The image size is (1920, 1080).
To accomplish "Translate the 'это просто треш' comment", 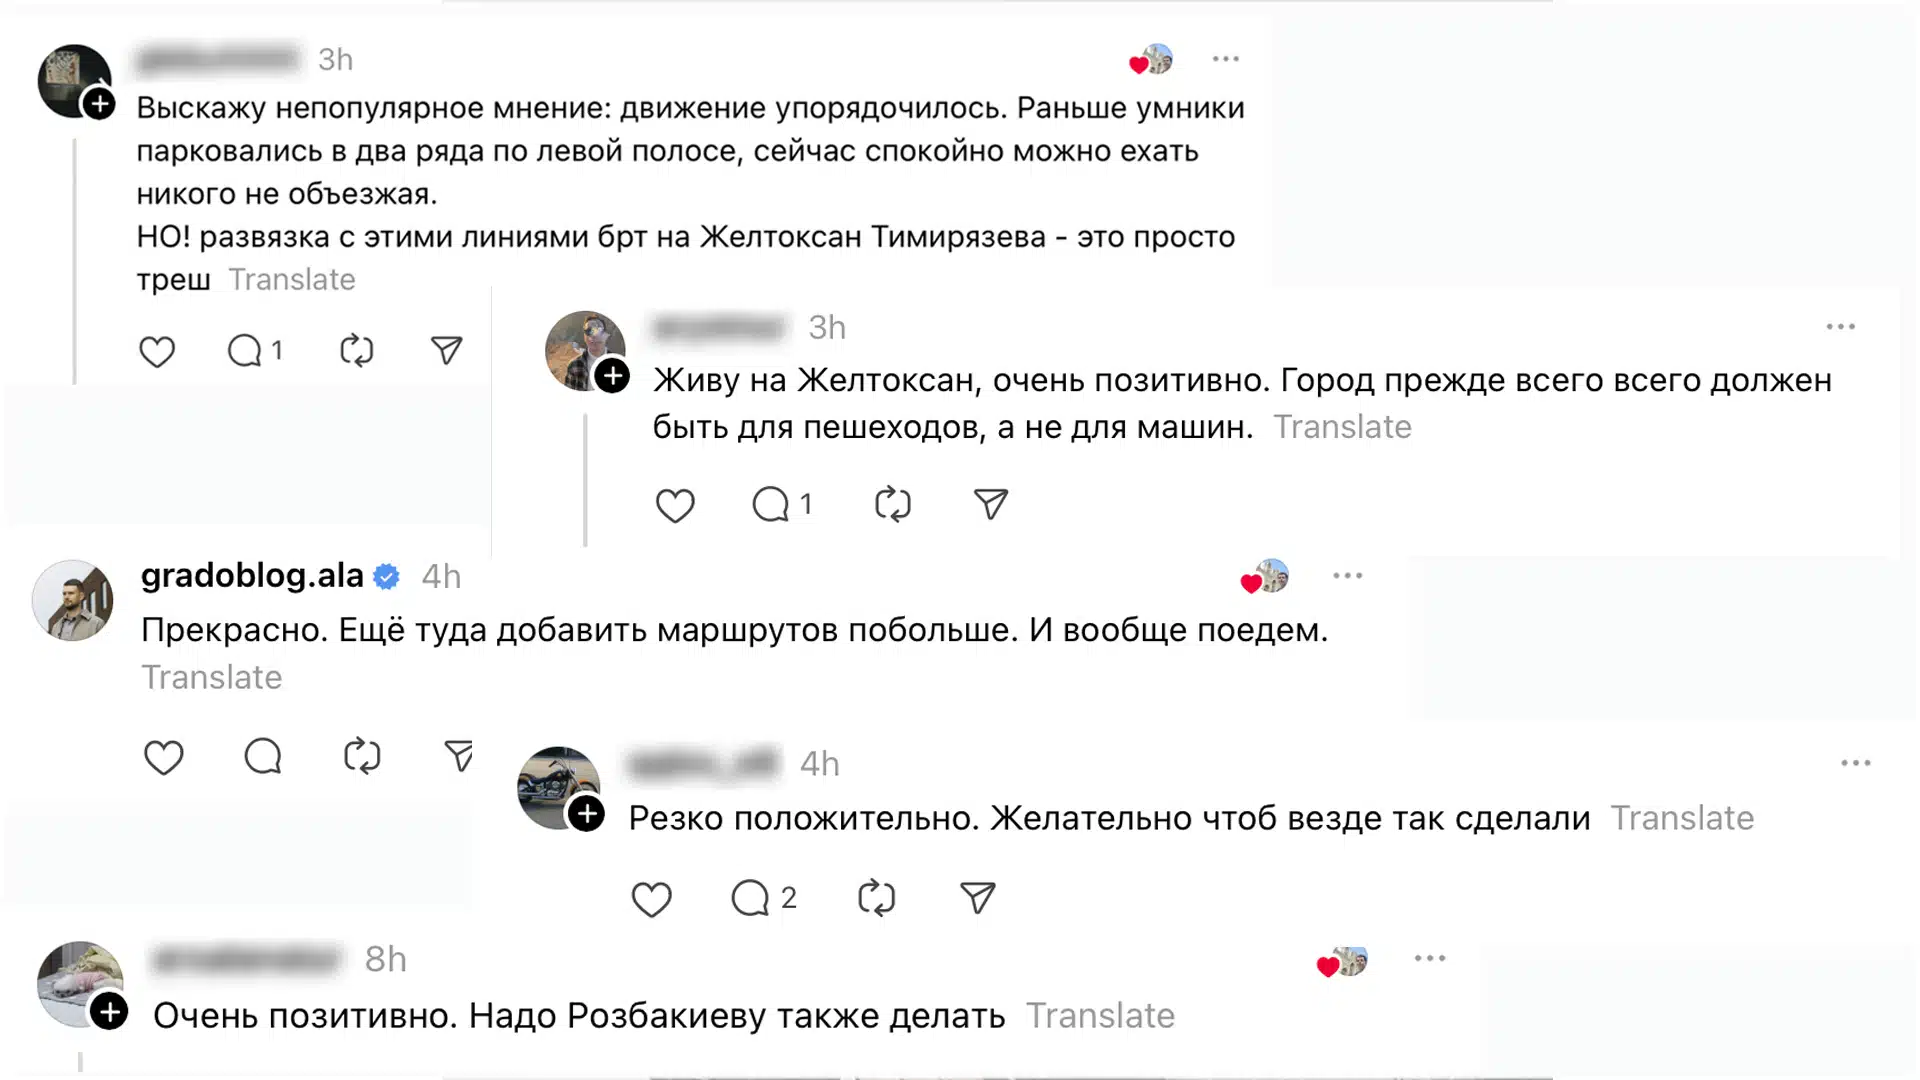I will coord(292,280).
